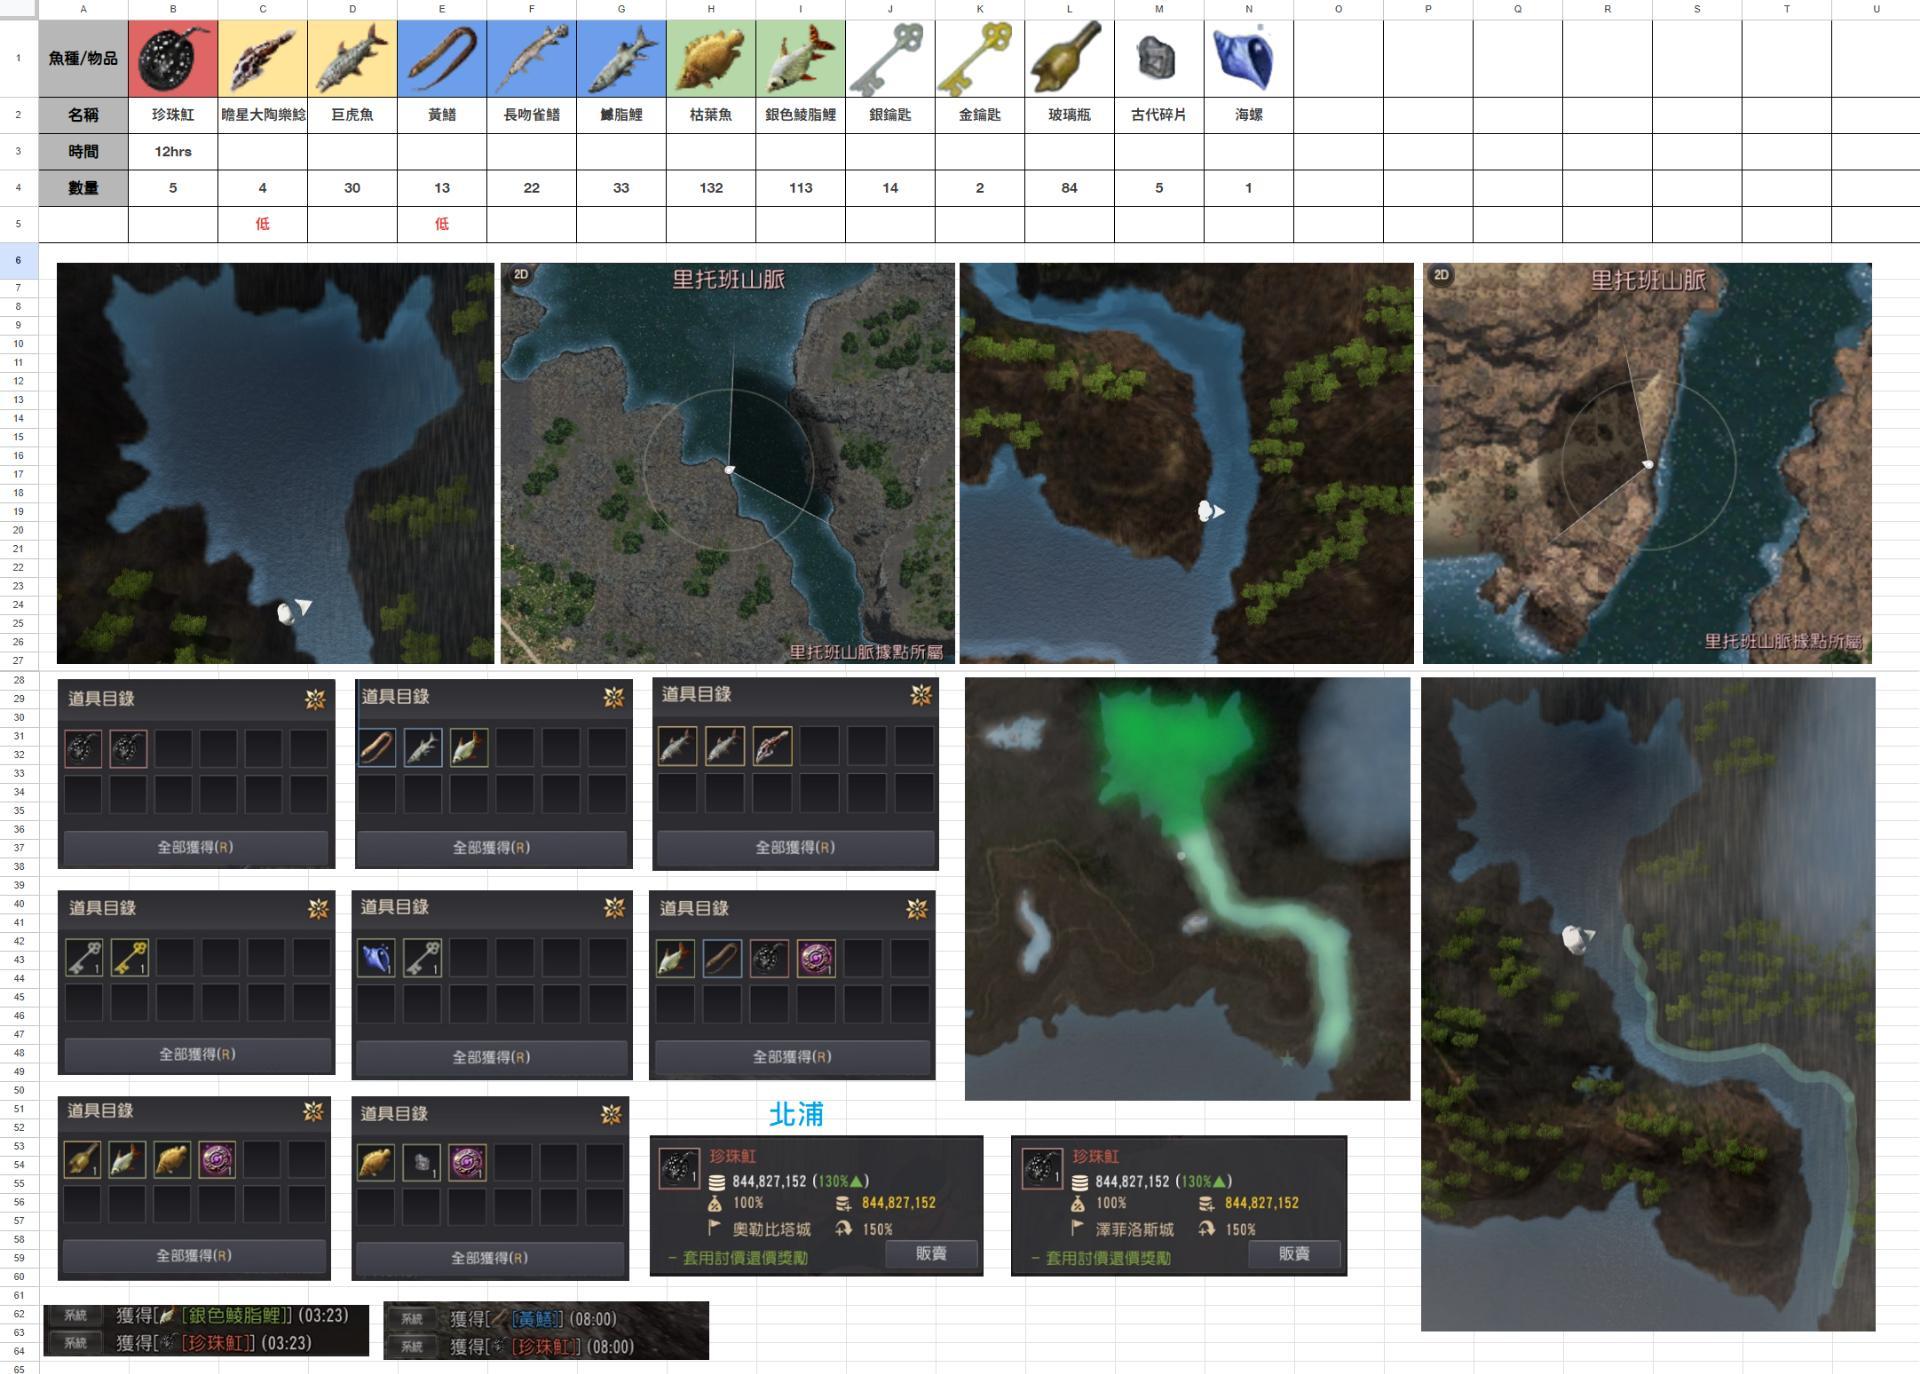Click the gray 魚種/物品 header cell

click(x=83, y=58)
